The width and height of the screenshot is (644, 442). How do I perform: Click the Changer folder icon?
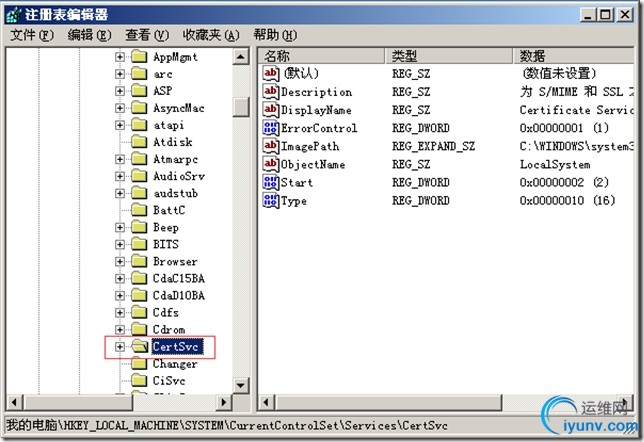[x=139, y=364]
